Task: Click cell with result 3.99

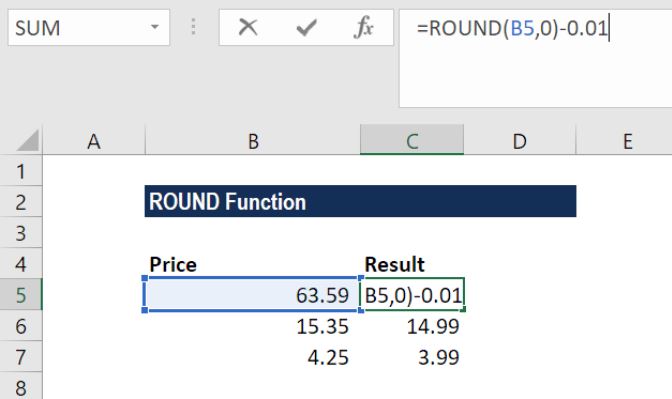Action: pyautogui.click(x=412, y=357)
